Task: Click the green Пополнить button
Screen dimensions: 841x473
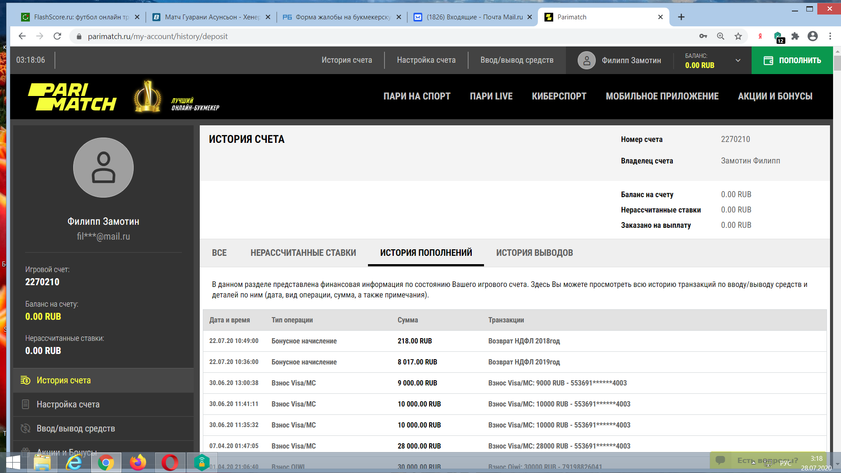Action: 792,60
